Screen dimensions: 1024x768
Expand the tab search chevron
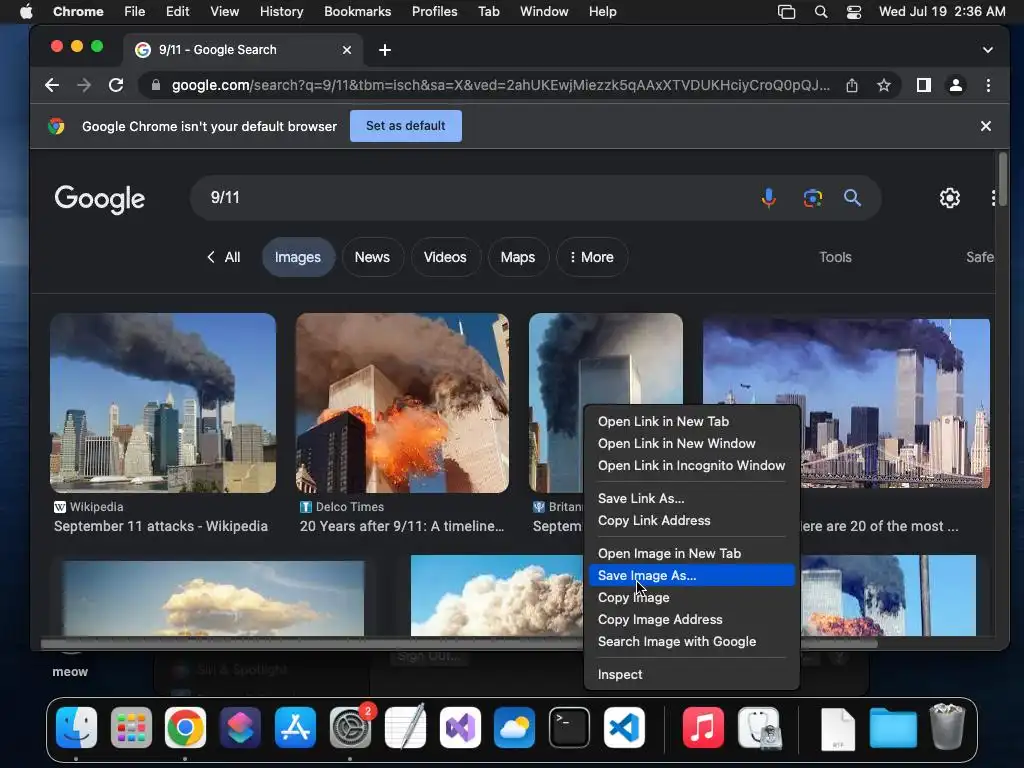pos(987,50)
